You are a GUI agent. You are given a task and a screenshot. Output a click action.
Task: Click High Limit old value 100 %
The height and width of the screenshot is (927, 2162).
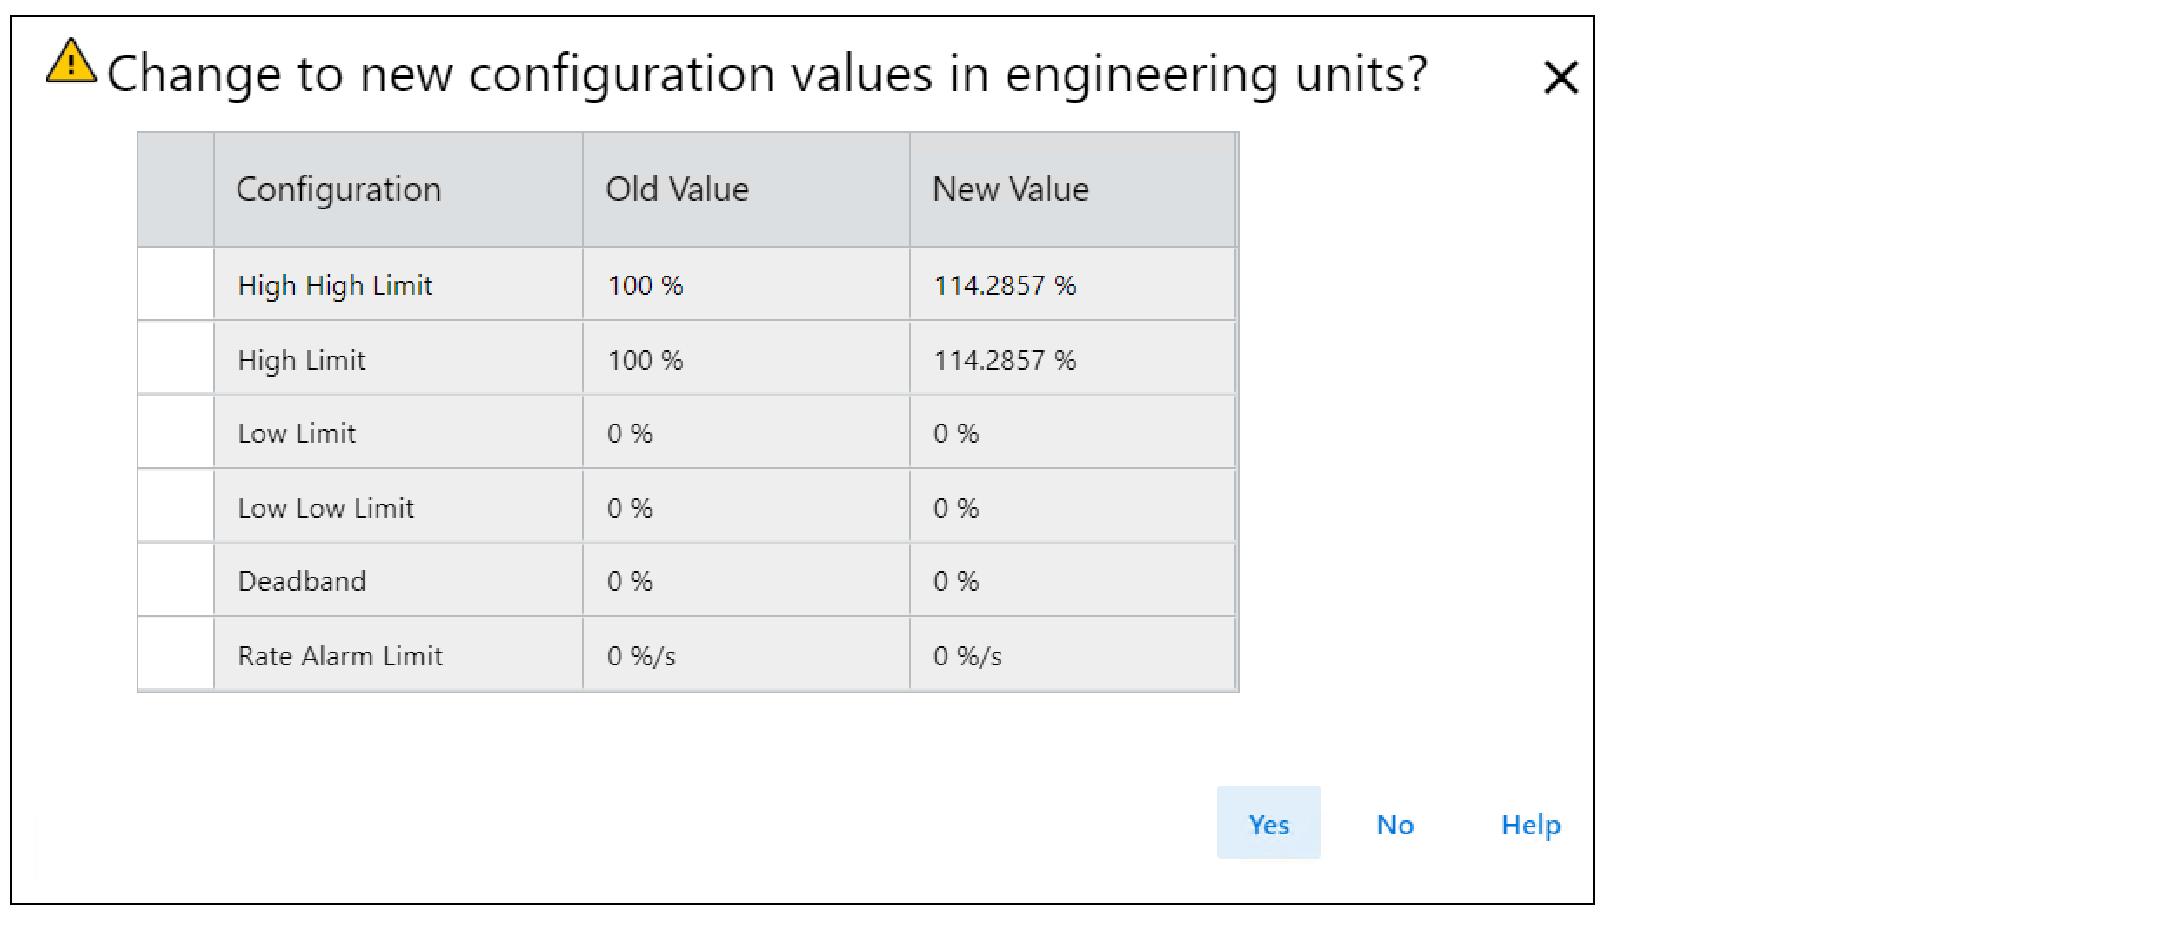645,360
